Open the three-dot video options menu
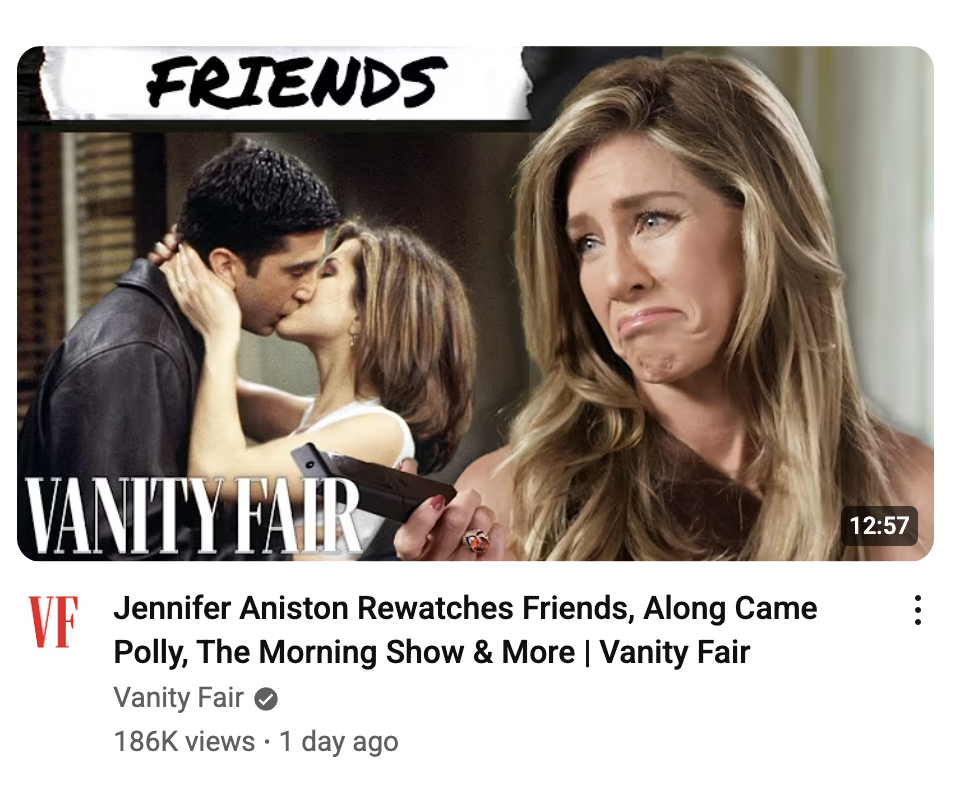 [917, 610]
